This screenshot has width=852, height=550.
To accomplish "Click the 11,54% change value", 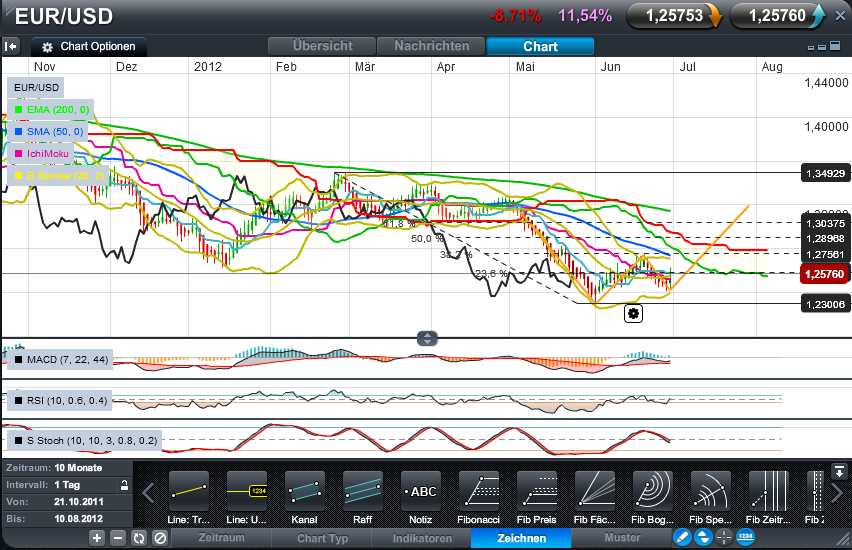I will click(x=585, y=16).
